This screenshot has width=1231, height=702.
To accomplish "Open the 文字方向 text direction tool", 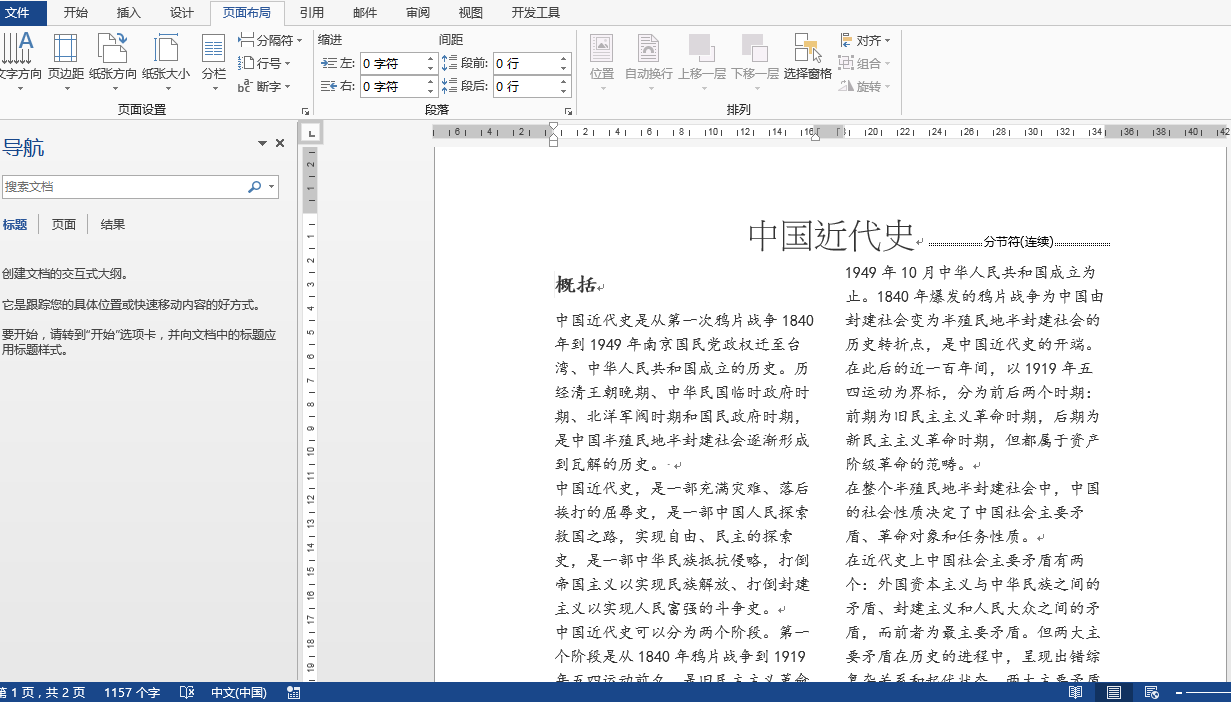I will (x=19, y=60).
